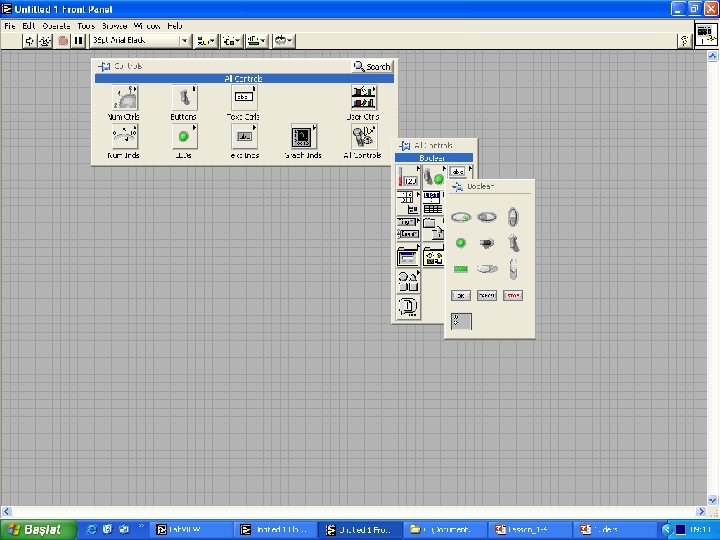Pick the lit round push button
This screenshot has height=540, width=720.
[x=461, y=217]
